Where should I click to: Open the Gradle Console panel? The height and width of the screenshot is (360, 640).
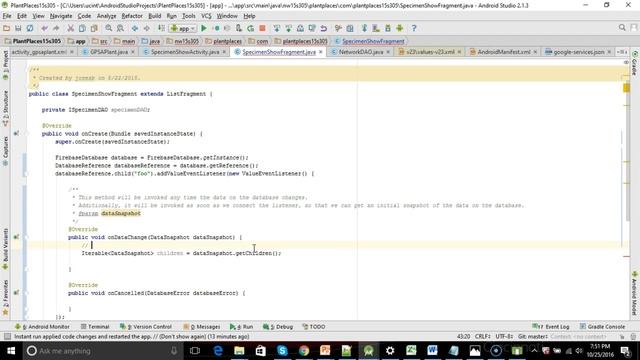[602, 327]
